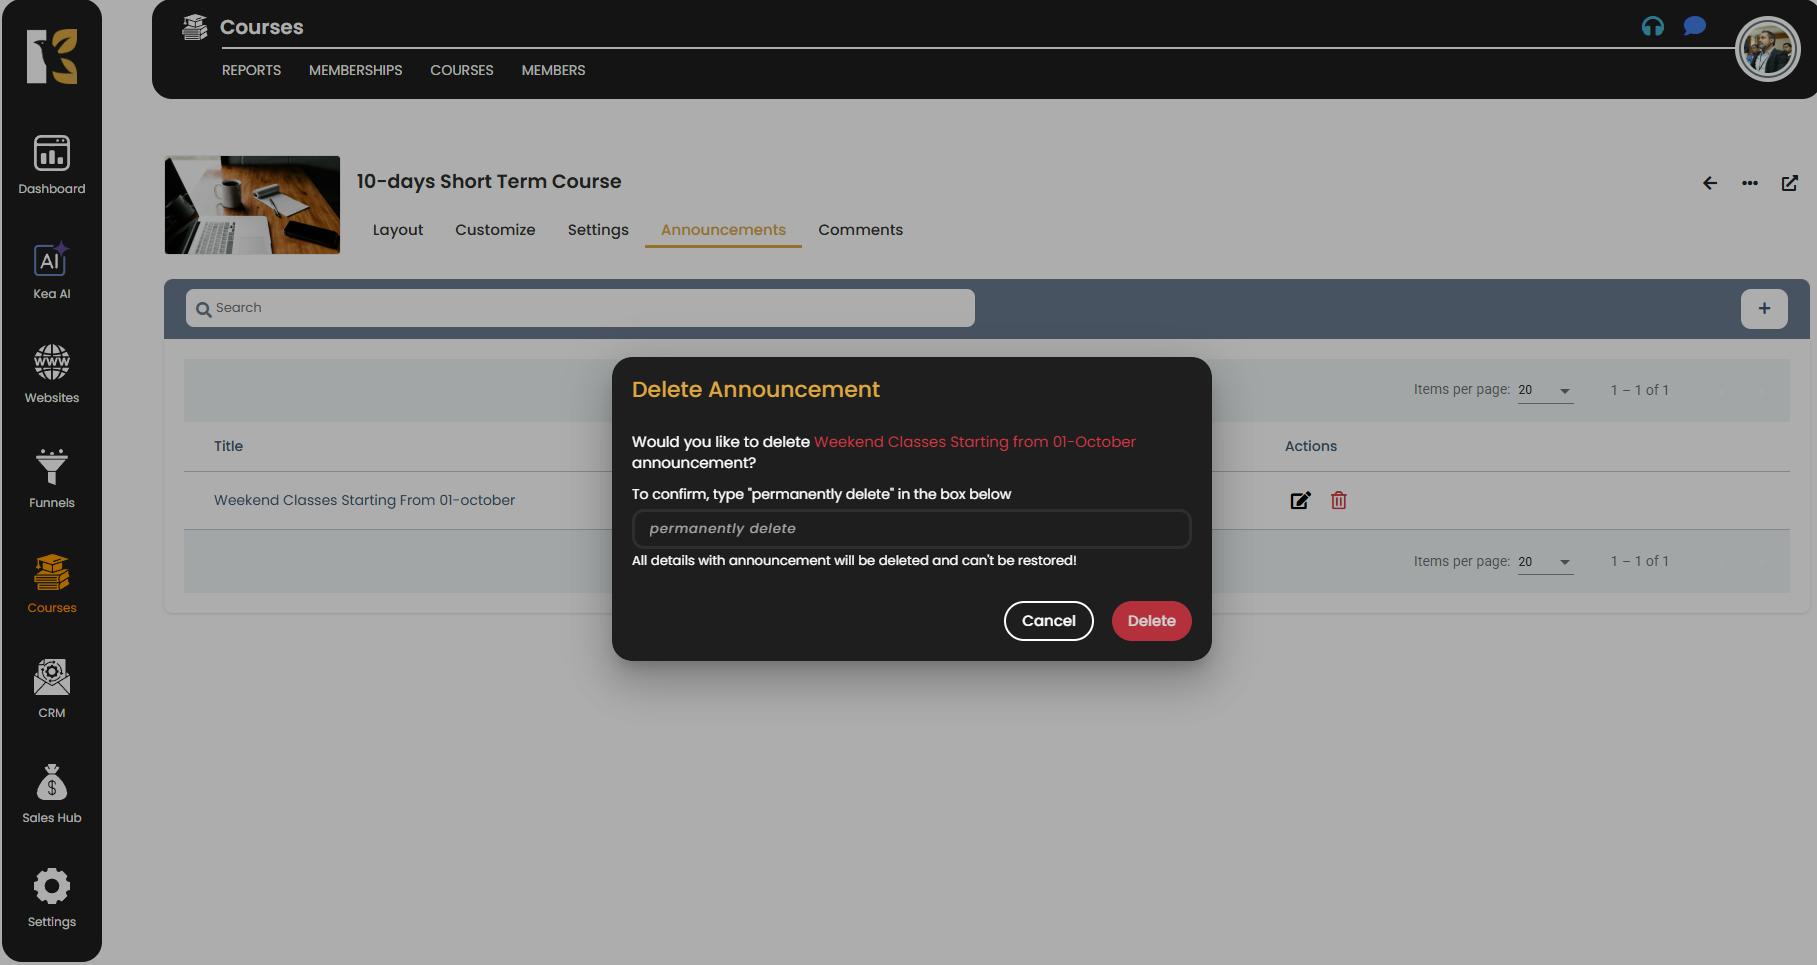
Task: Edit the Weekend Classes announcement
Action: 1299,501
